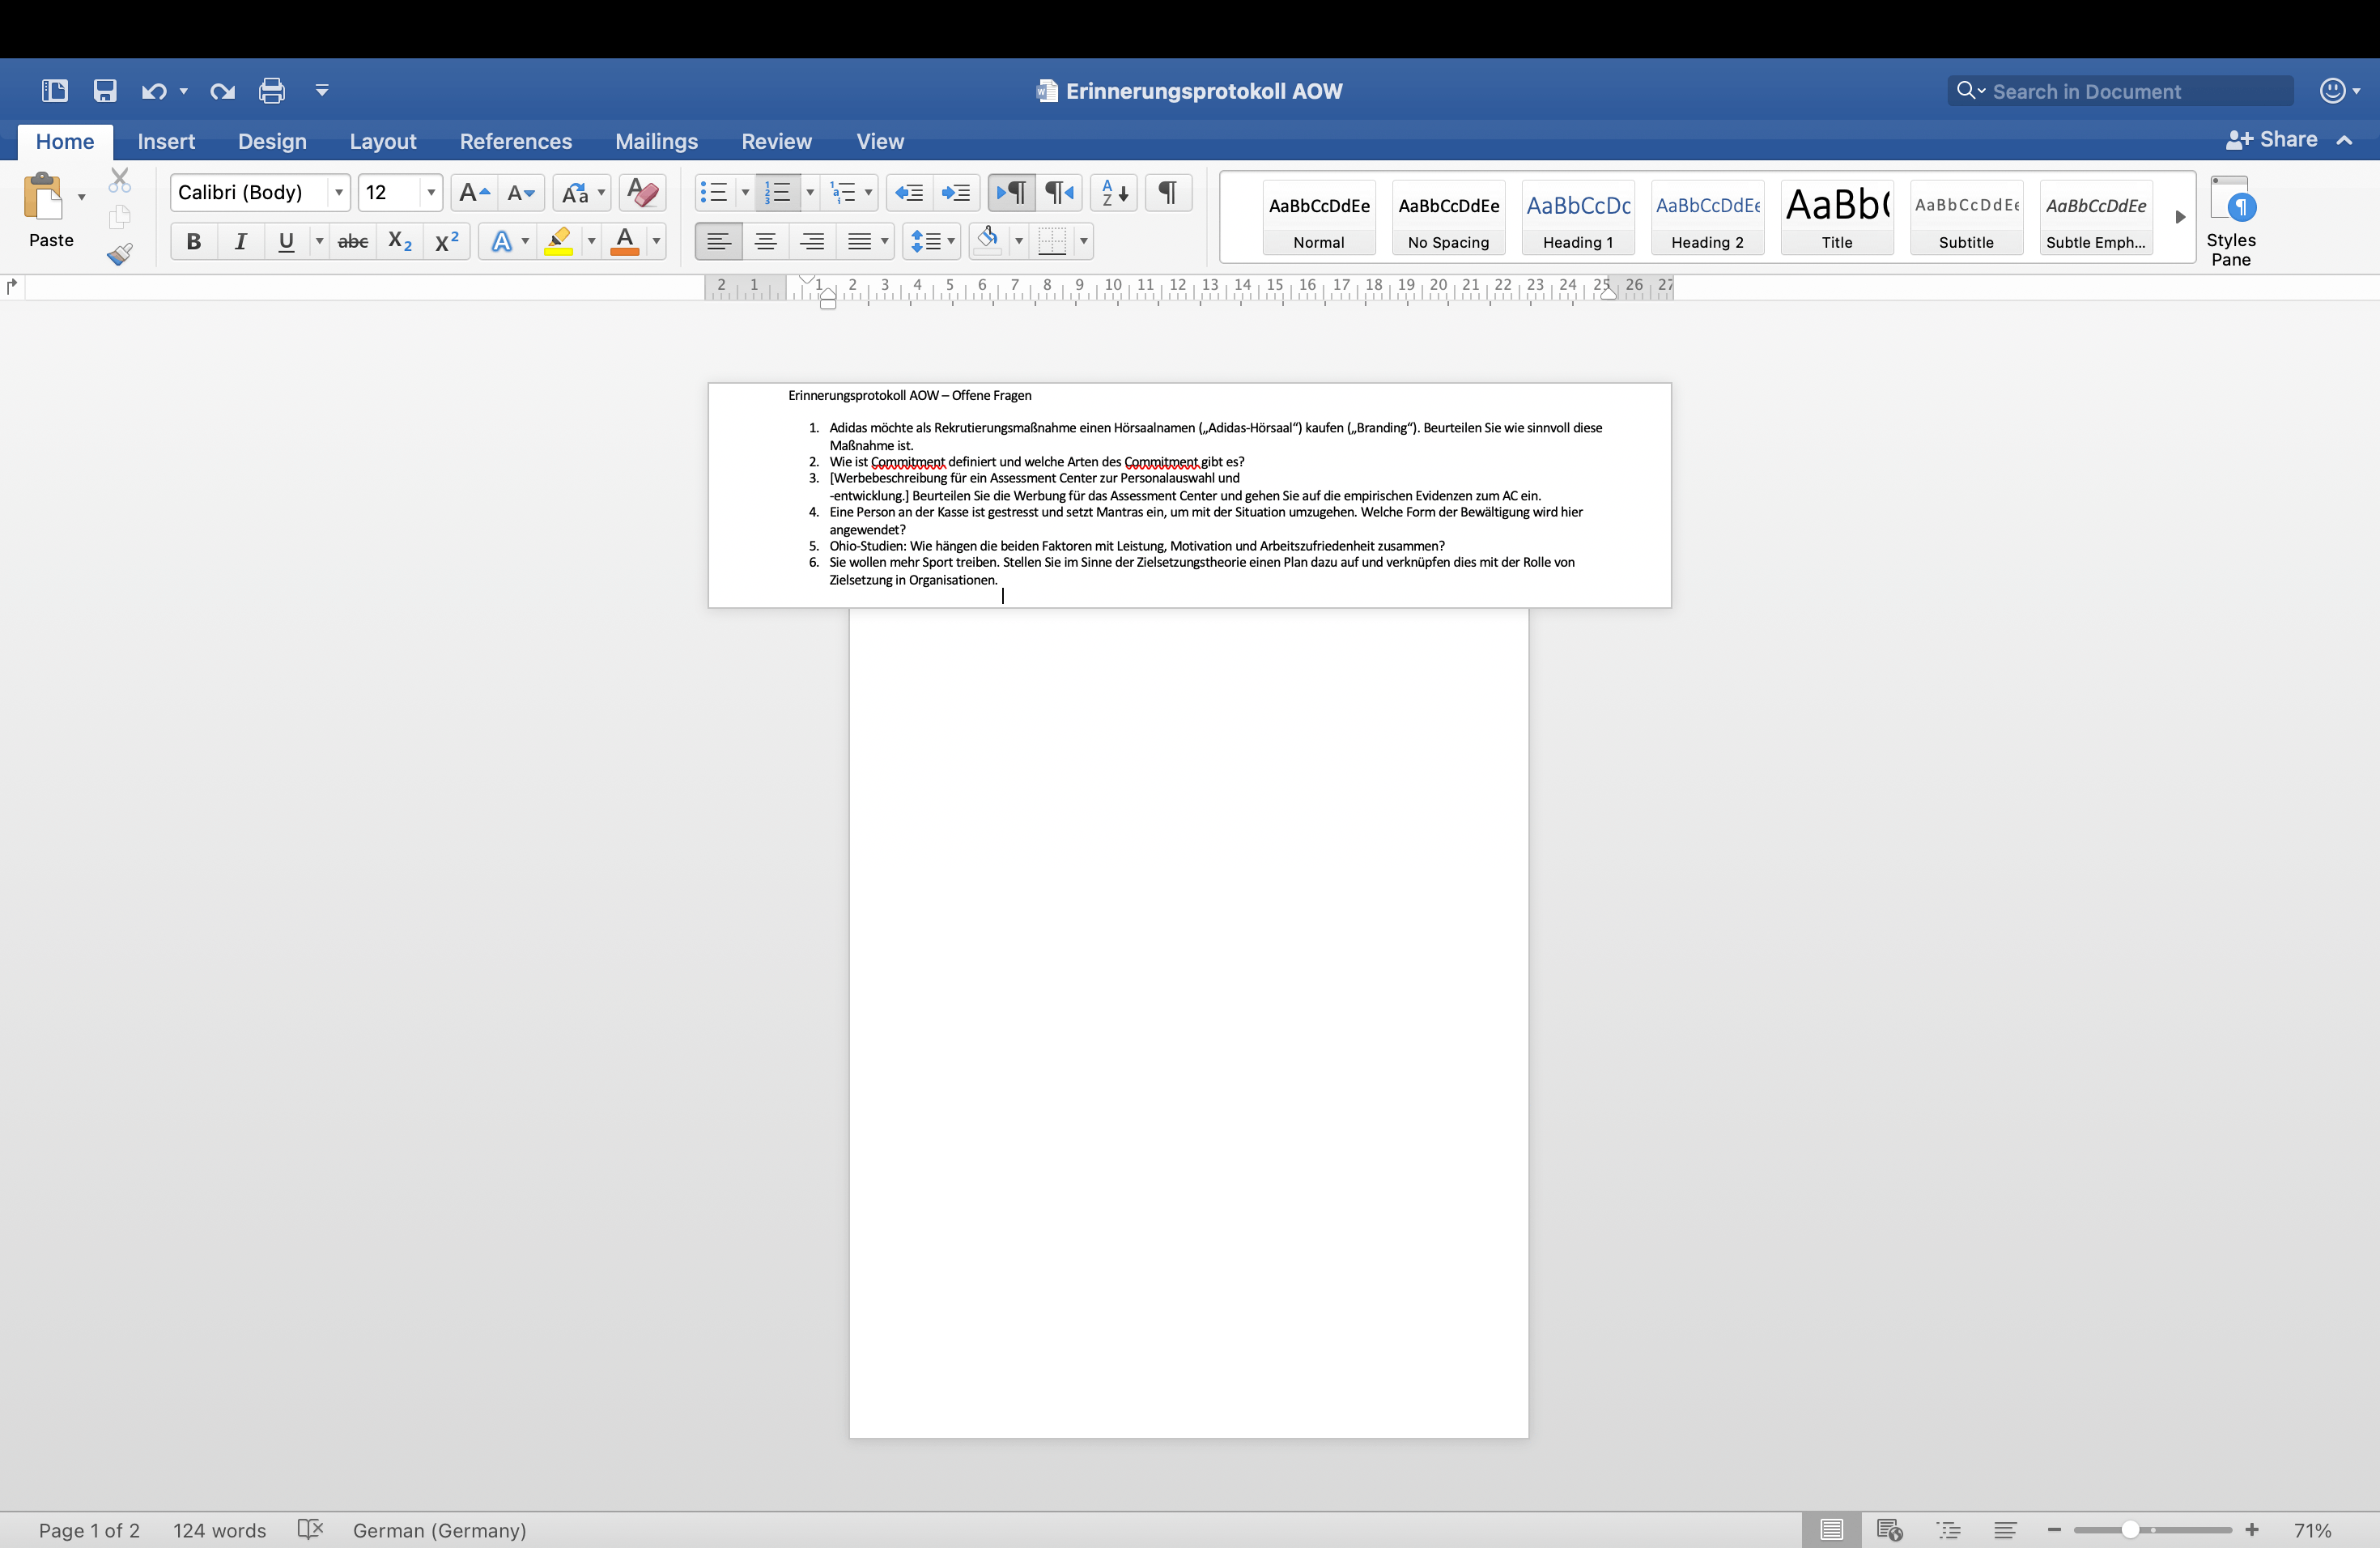Switch to Web Layout view icon
2380x1548 pixels.
pos(1889,1529)
